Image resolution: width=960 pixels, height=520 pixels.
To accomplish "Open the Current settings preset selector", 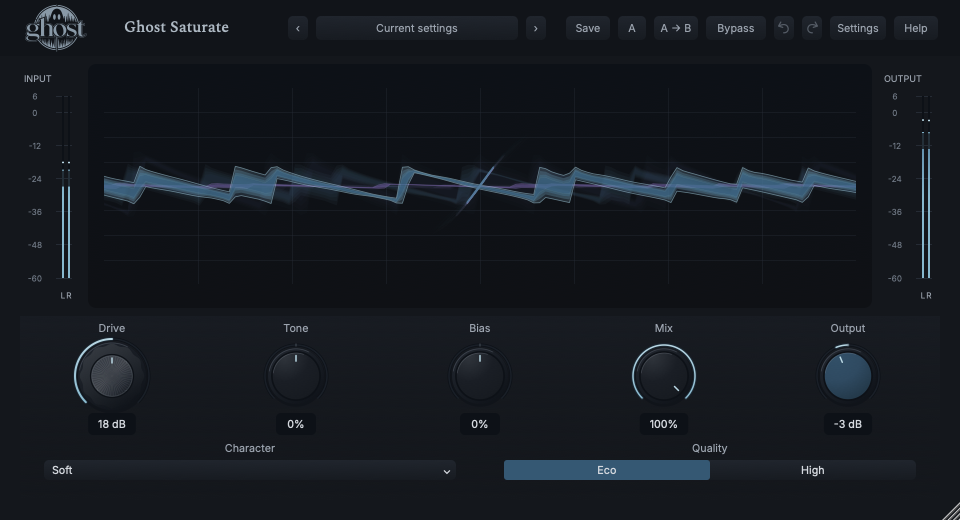I will 417,28.
